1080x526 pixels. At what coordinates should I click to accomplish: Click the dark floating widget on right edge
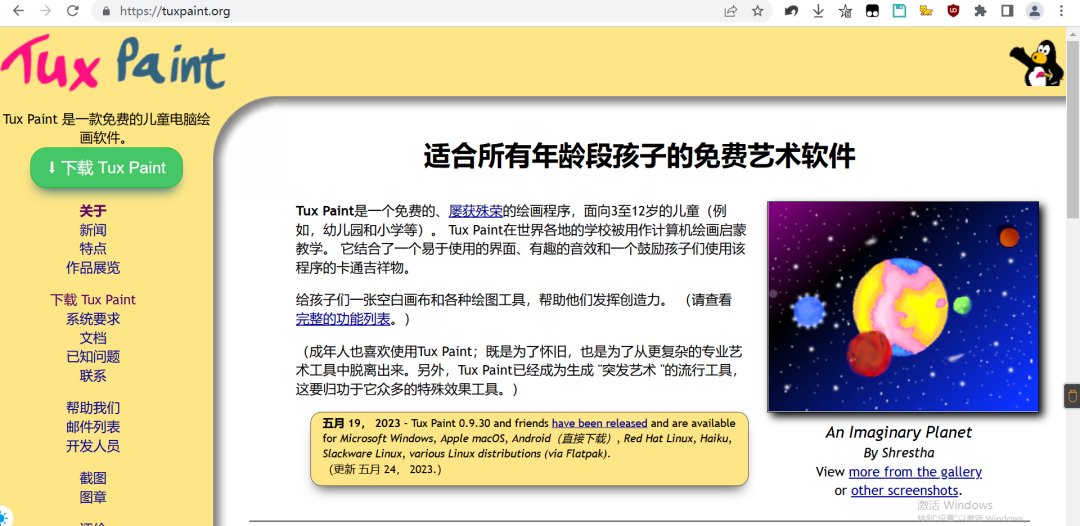[1072, 395]
